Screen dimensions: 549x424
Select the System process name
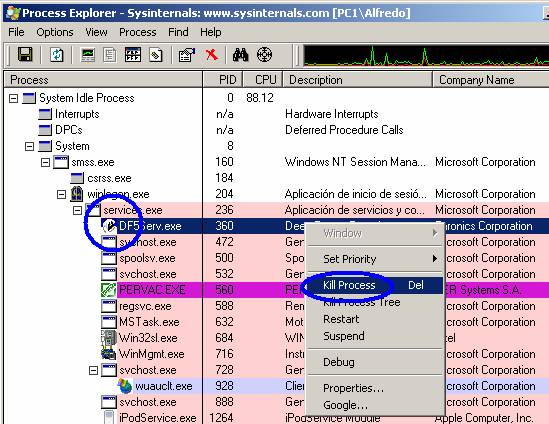coord(72,146)
